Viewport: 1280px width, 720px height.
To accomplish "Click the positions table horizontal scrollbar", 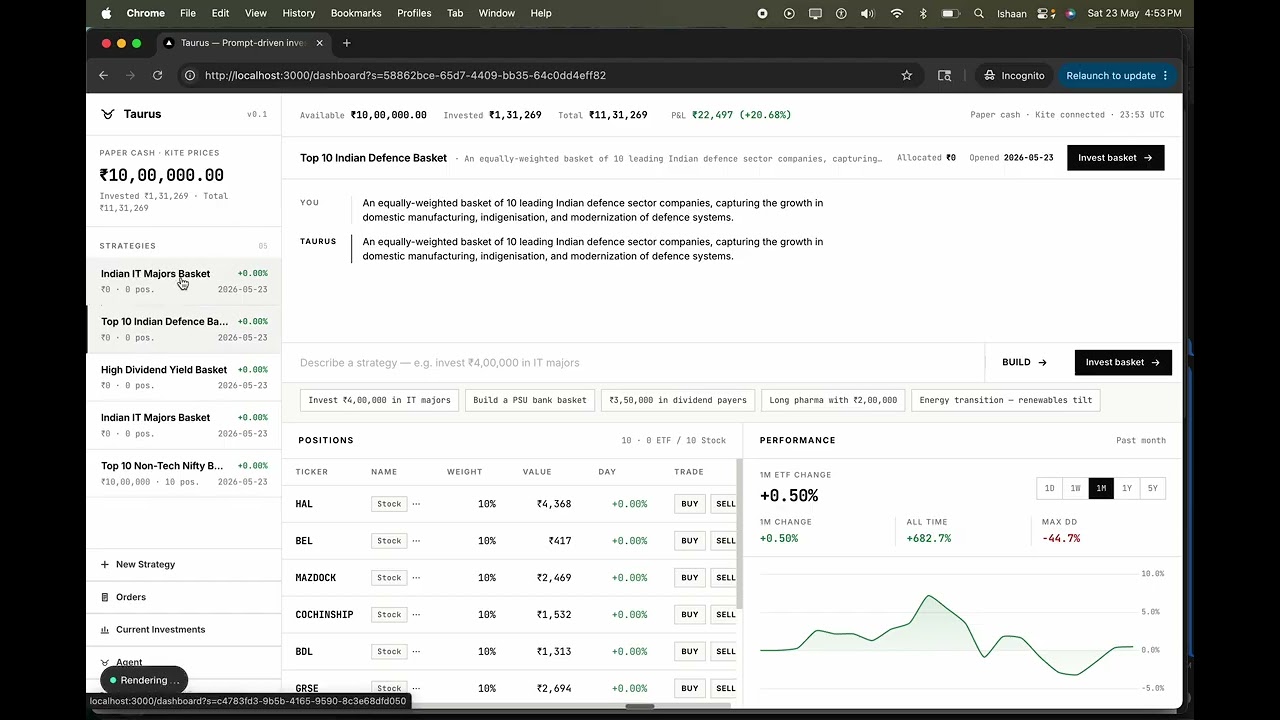I will pos(640,706).
